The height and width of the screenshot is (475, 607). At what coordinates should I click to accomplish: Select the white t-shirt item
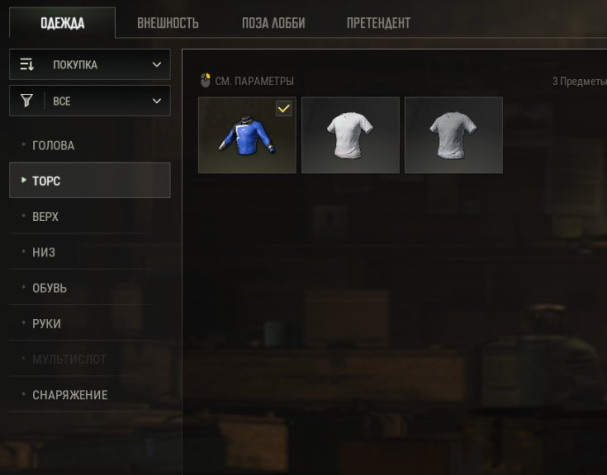pos(350,135)
